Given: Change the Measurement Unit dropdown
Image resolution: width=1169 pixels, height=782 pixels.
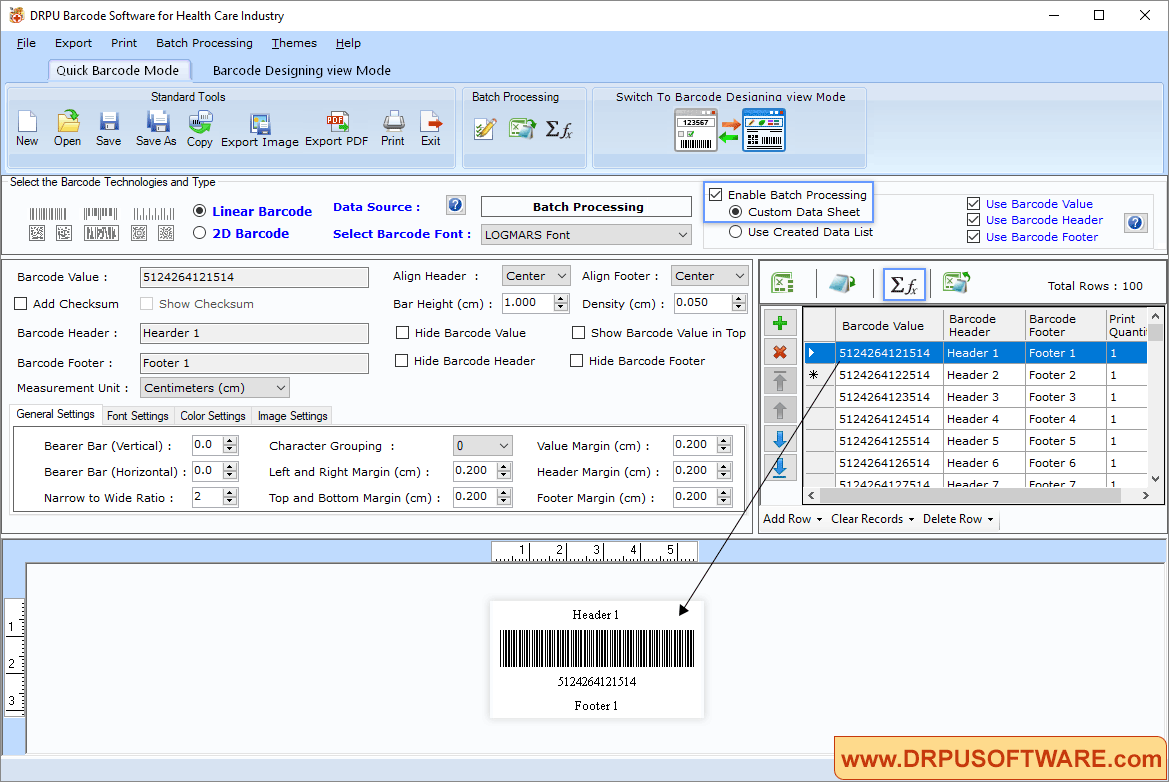Looking at the screenshot, I should click(x=214, y=387).
